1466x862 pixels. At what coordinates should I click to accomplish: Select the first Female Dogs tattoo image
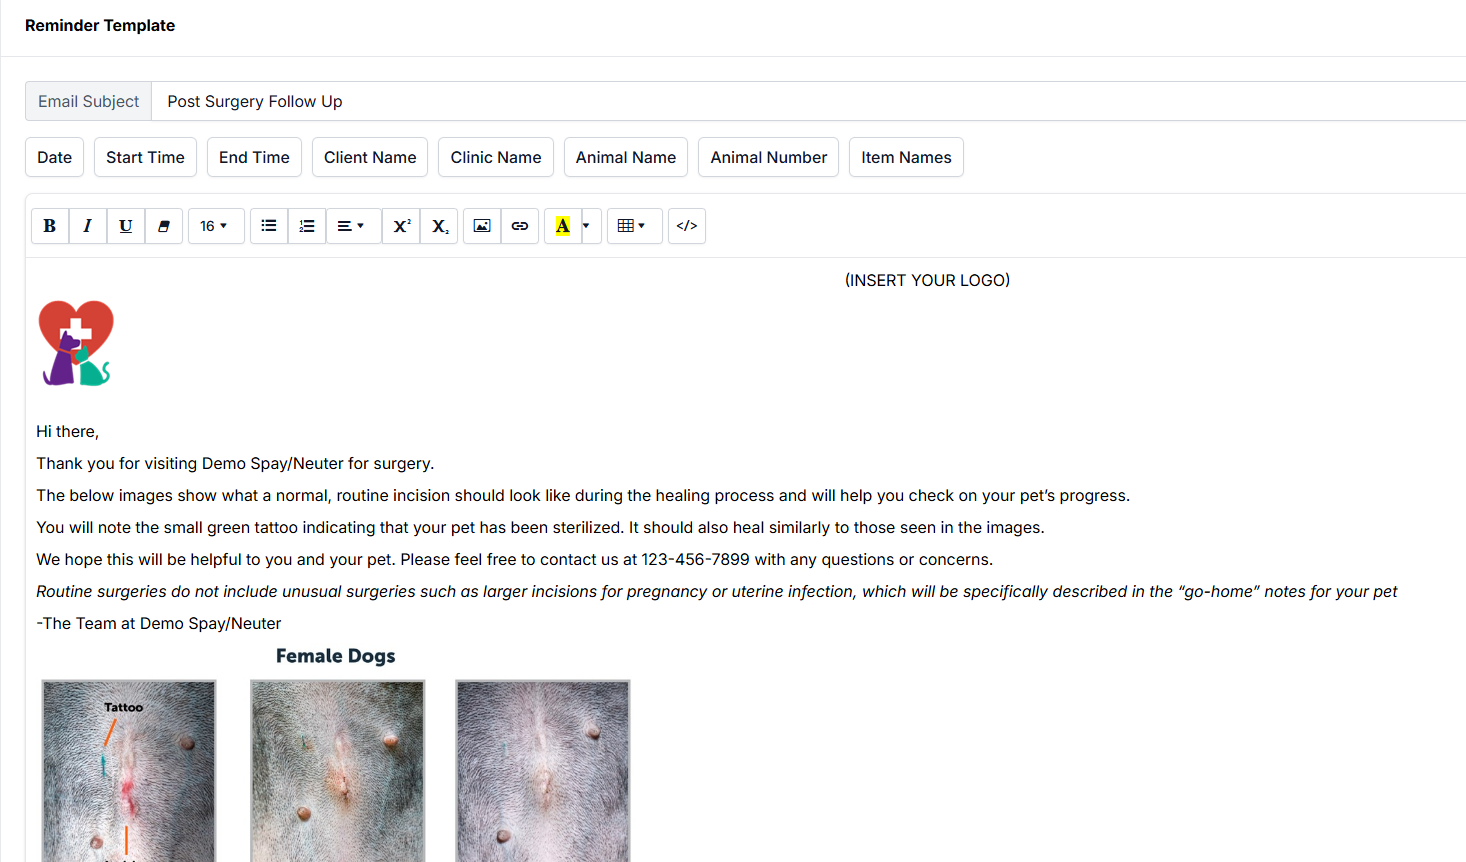pos(129,770)
